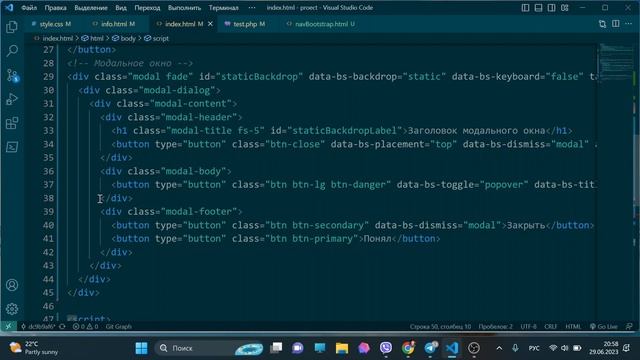The height and width of the screenshot is (360, 640).
Task: Toggle secondary sidebar layout icon
Action: click(x=551, y=8)
